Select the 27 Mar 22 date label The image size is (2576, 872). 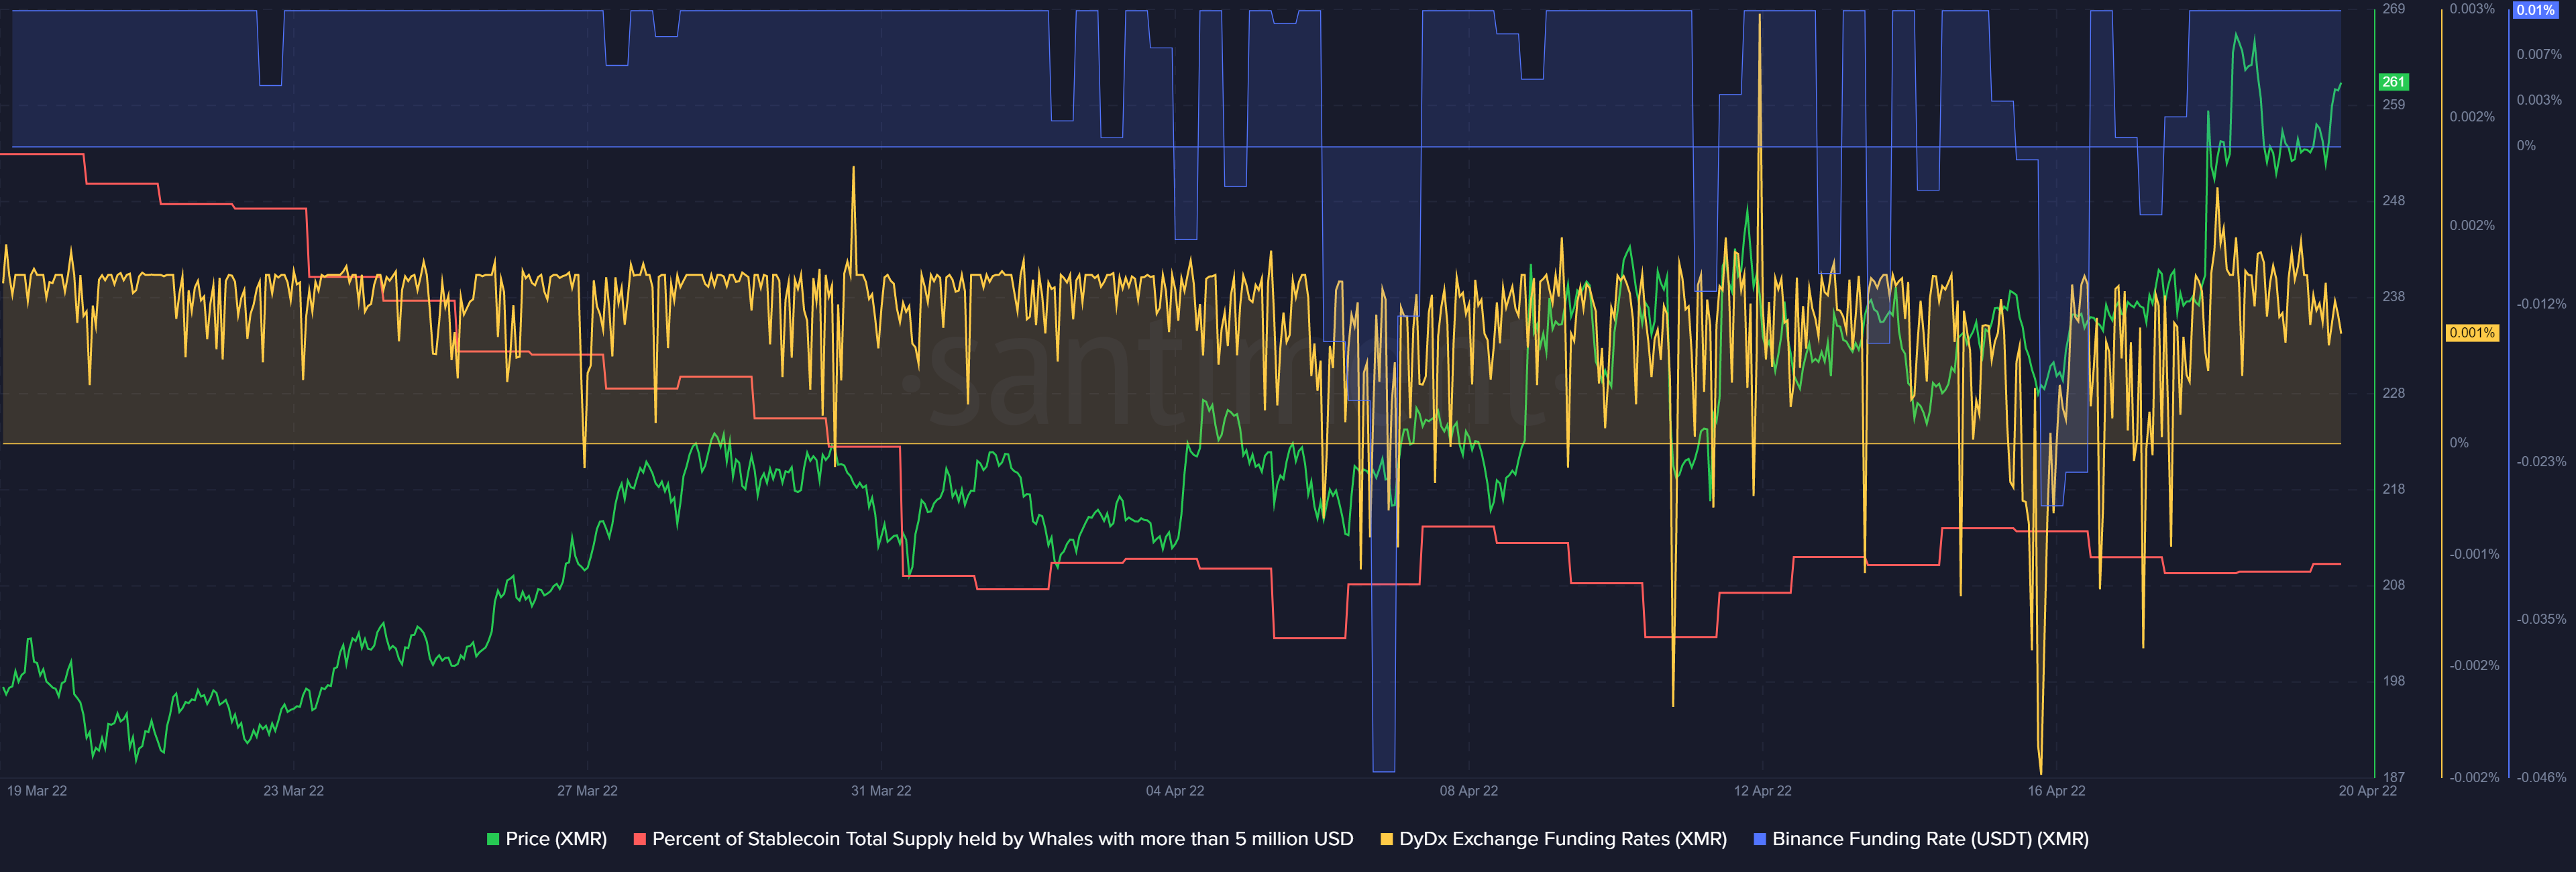(587, 791)
